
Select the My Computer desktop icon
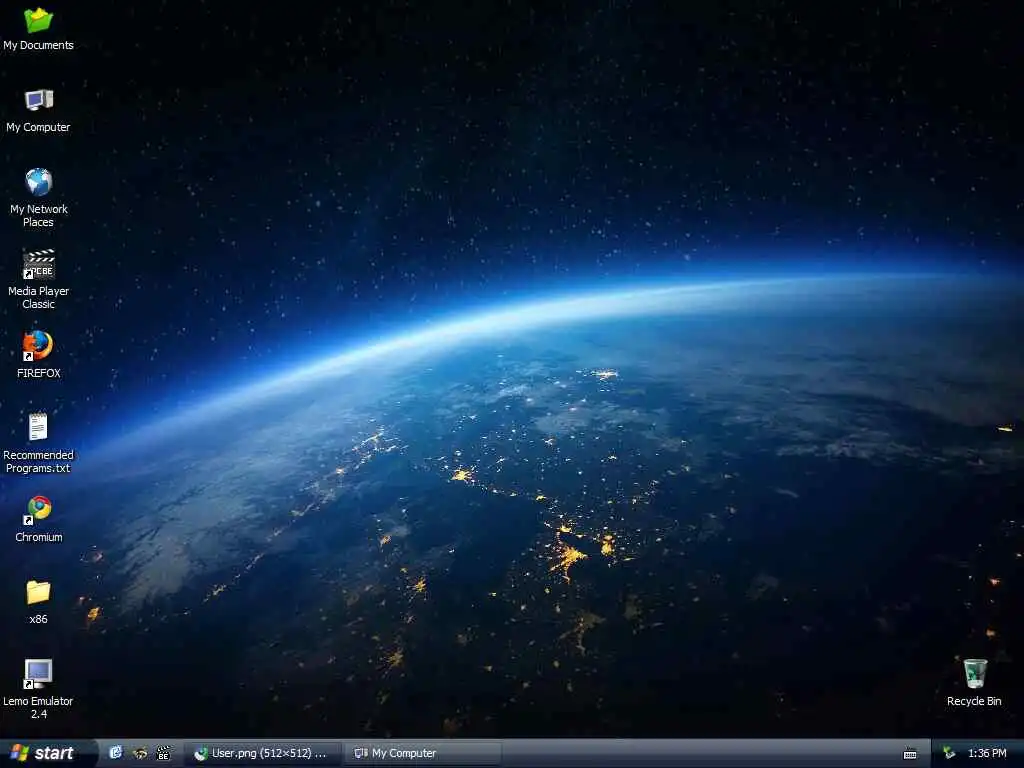click(39, 100)
